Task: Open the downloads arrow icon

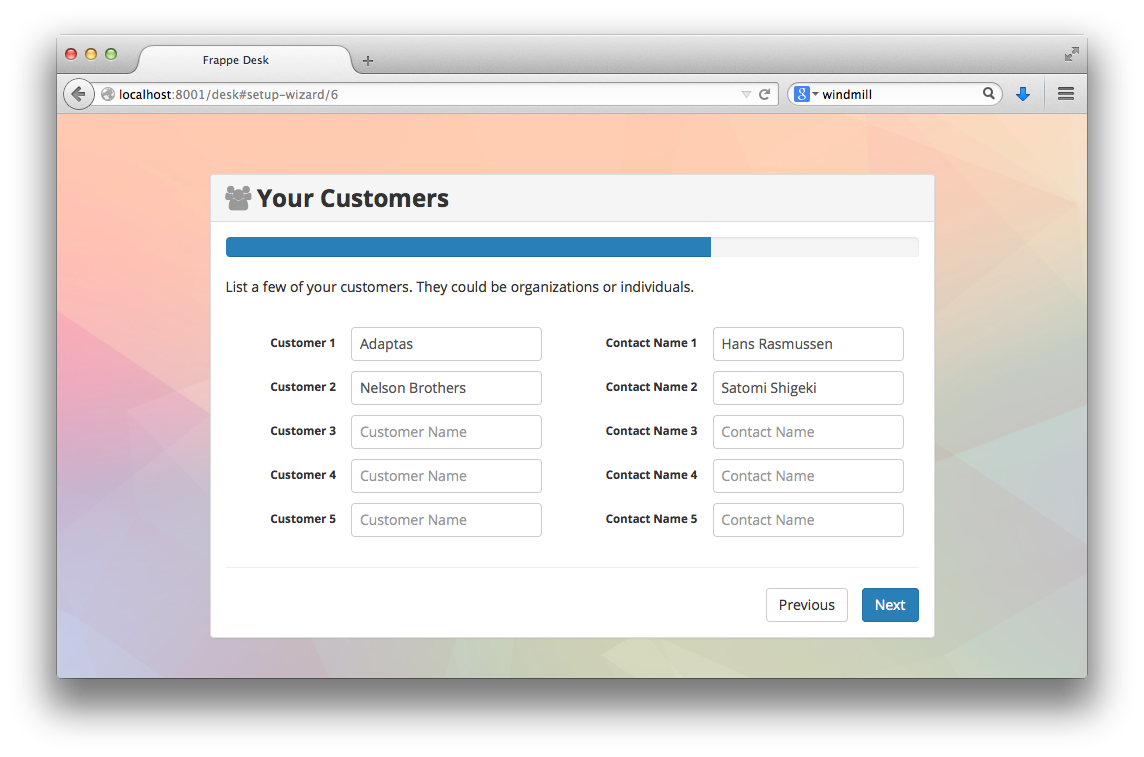Action: pos(1022,94)
